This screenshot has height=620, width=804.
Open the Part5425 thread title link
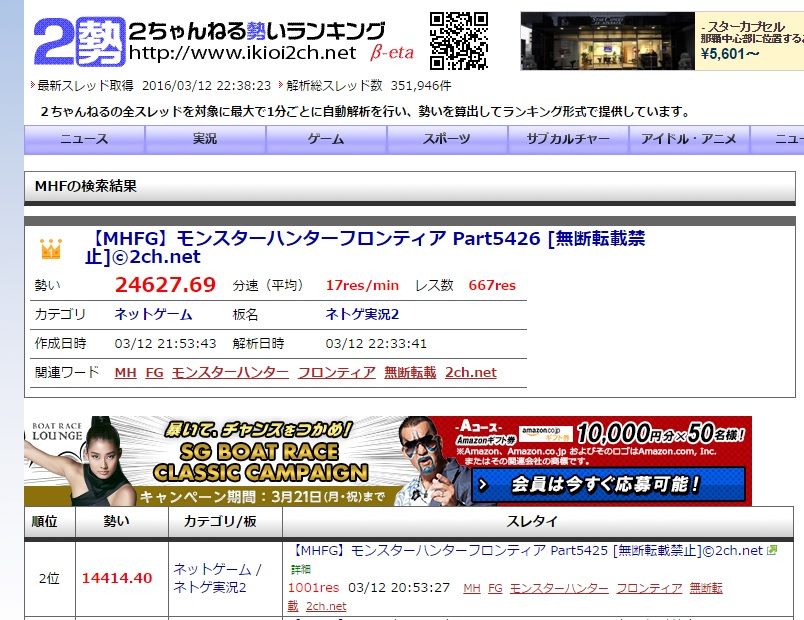pyautogui.click(x=527, y=550)
